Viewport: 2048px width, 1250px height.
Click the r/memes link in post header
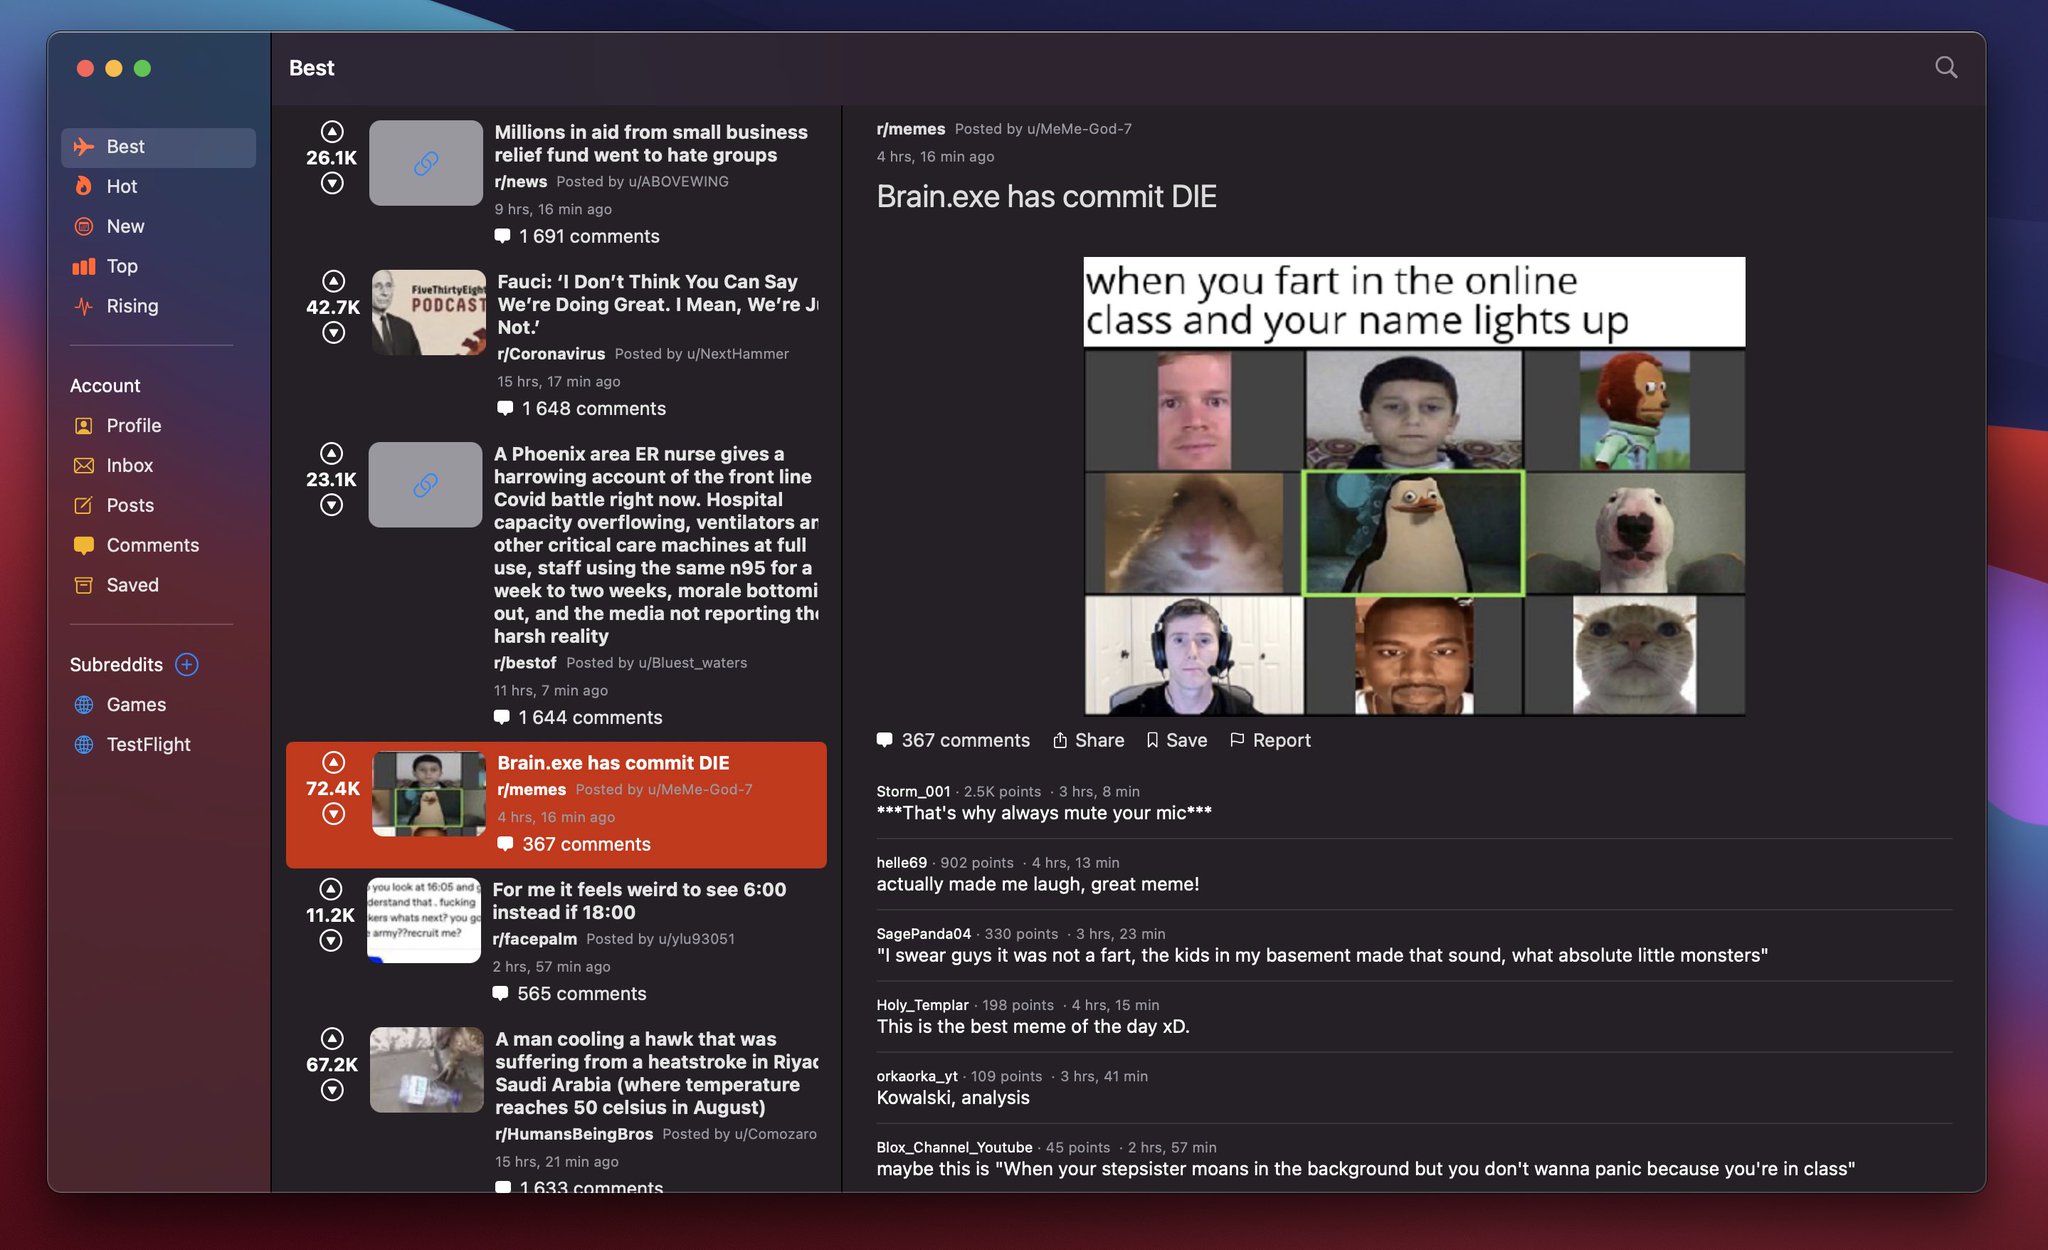tap(910, 129)
